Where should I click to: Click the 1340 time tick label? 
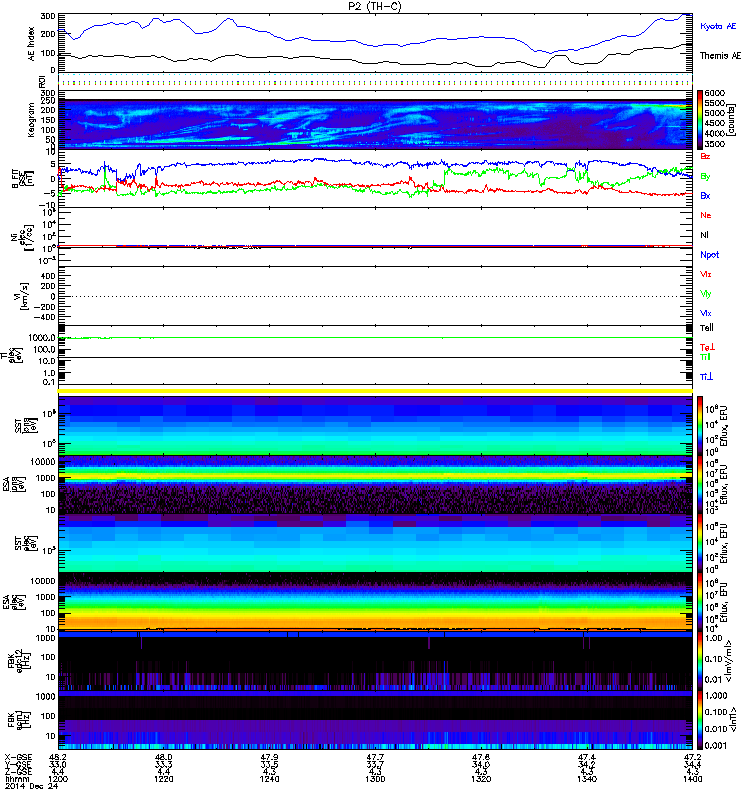[x=586, y=779]
